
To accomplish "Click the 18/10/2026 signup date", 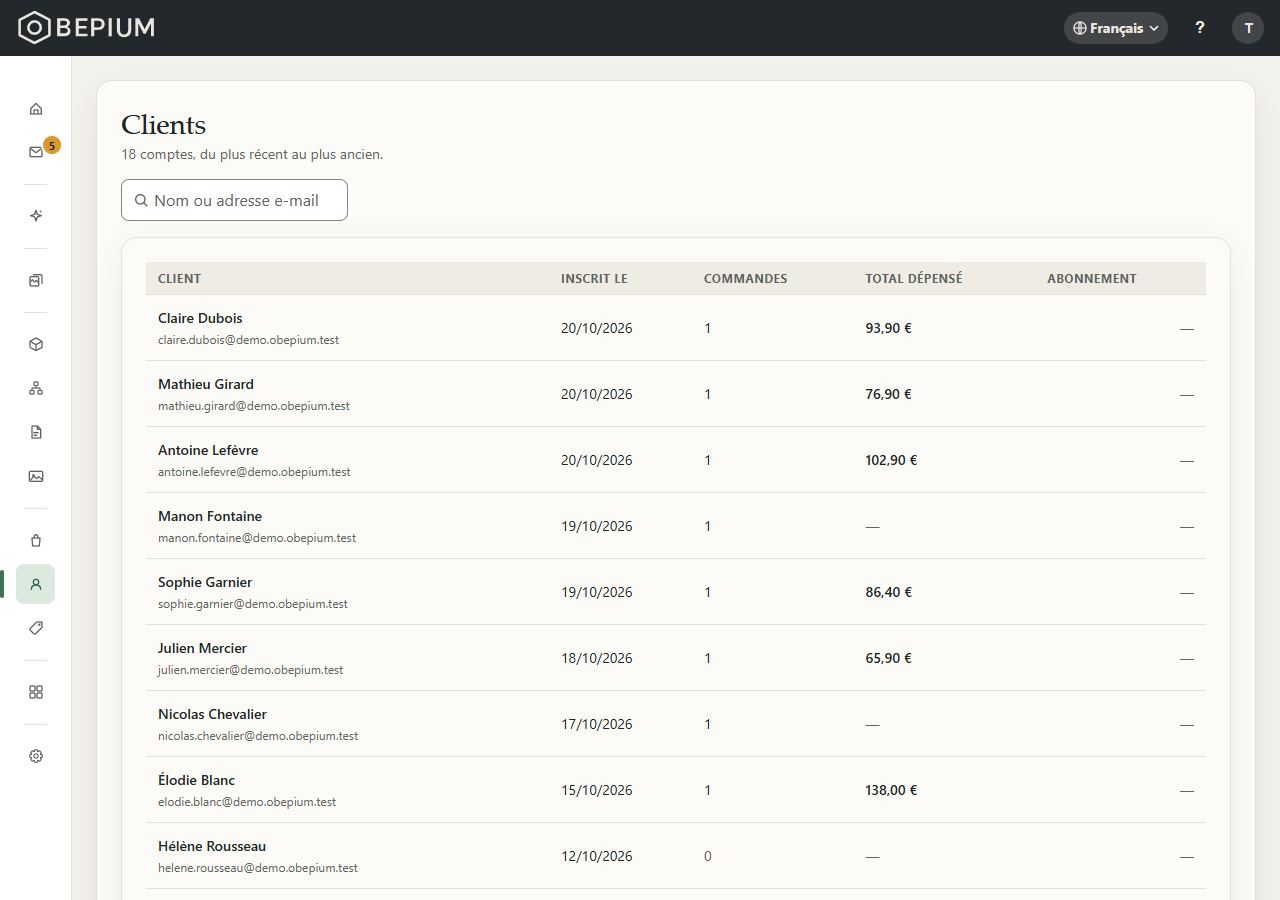I will (x=597, y=658).
